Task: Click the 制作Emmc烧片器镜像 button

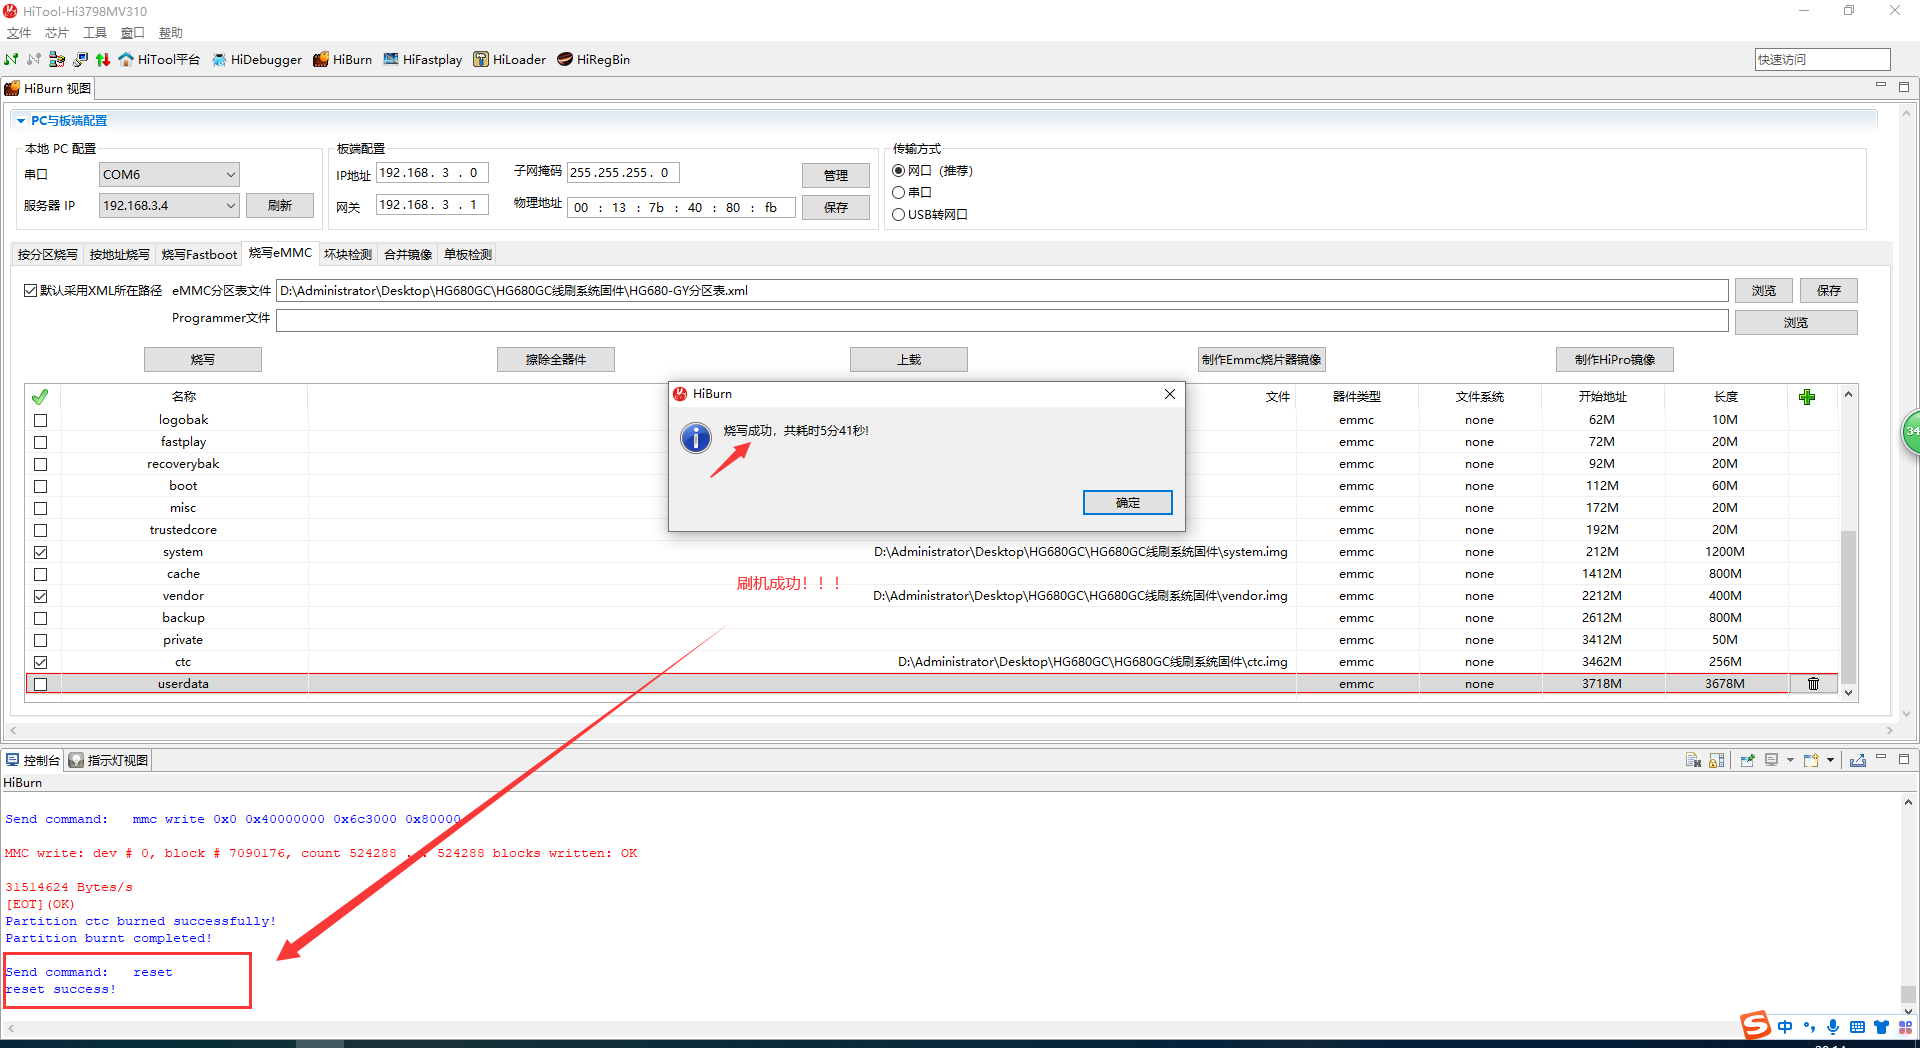Action: coord(1262,360)
